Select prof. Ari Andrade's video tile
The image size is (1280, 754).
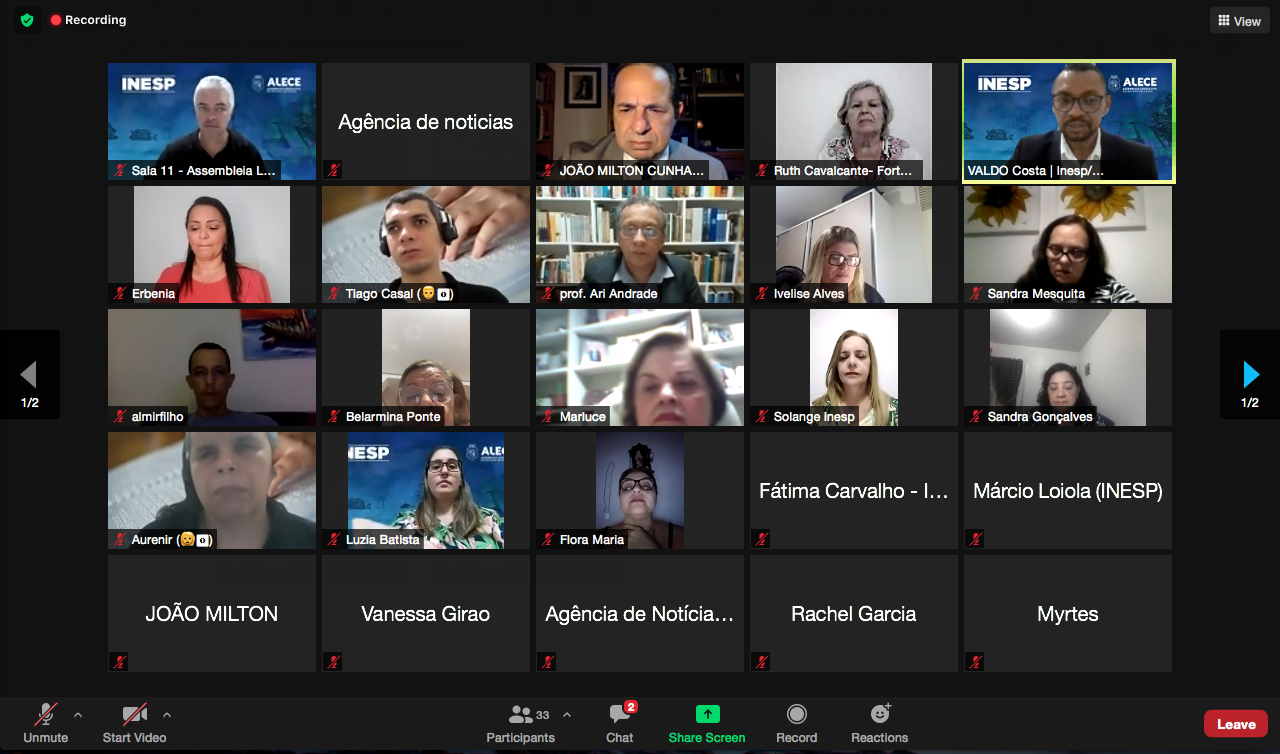click(640, 244)
